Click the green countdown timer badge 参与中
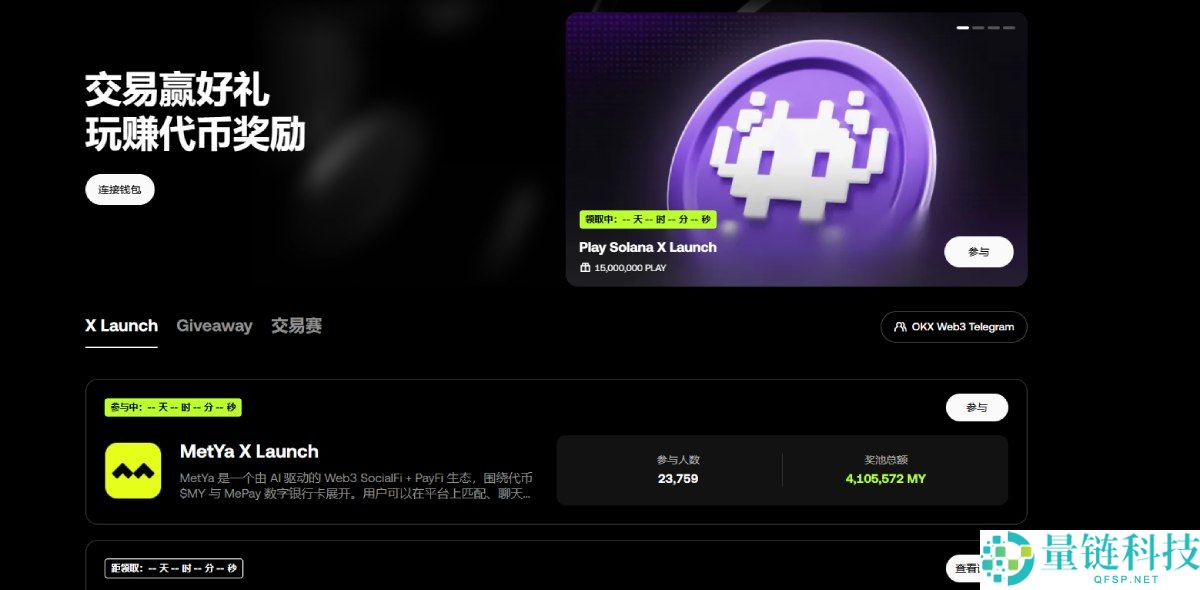This screenshot has height=590, width=1200. pos(172,407)
